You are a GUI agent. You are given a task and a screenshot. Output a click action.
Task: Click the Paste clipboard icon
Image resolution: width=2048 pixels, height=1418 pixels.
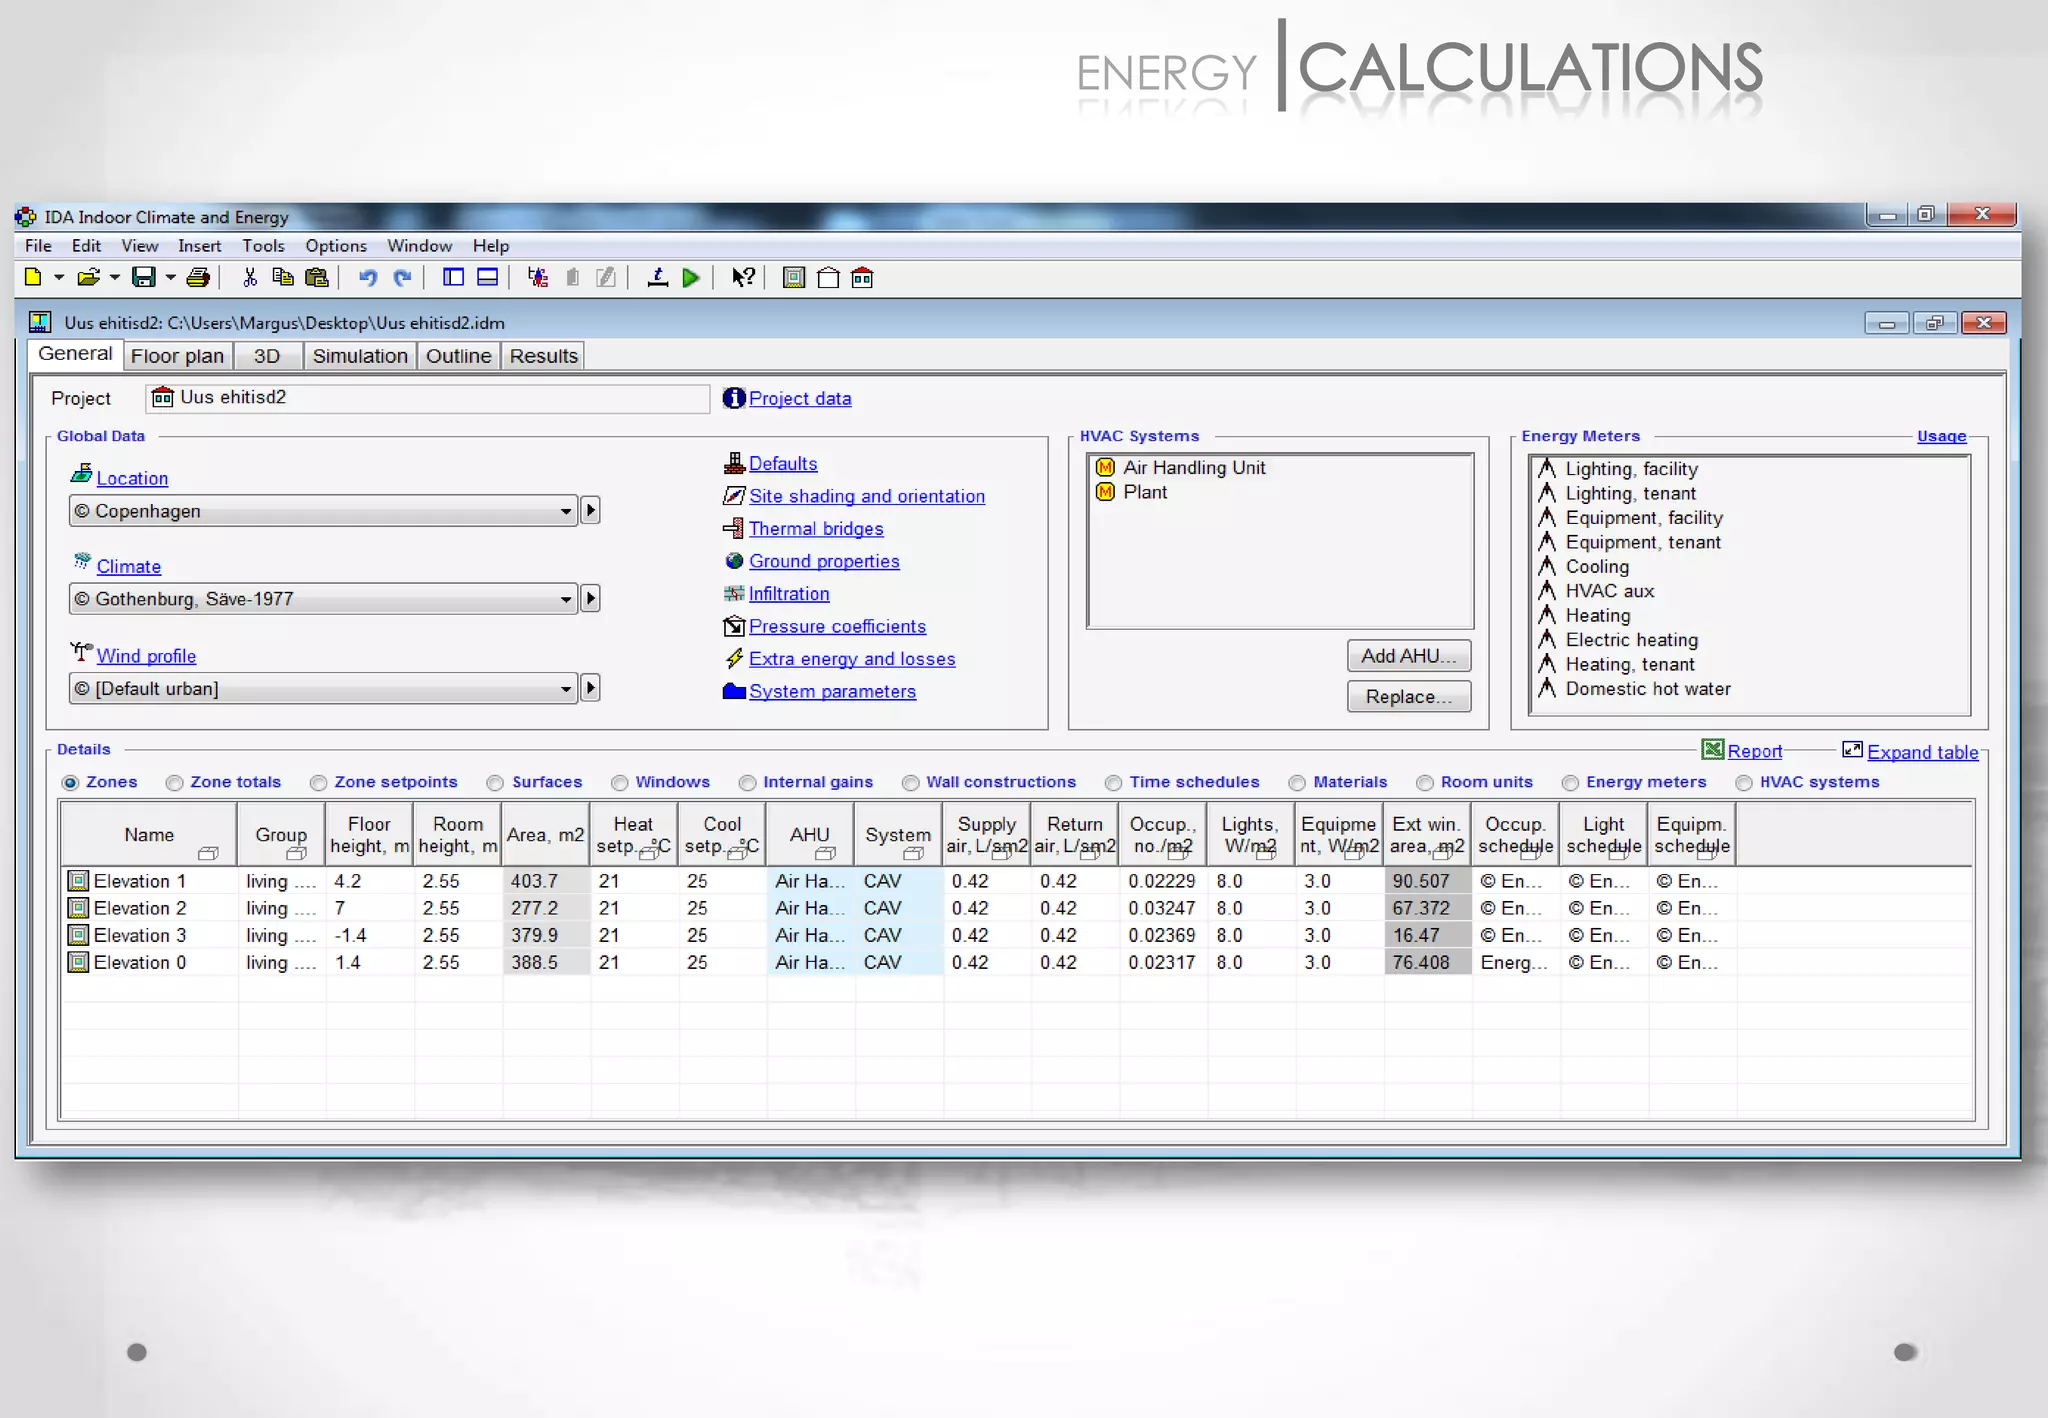(316, 278)
